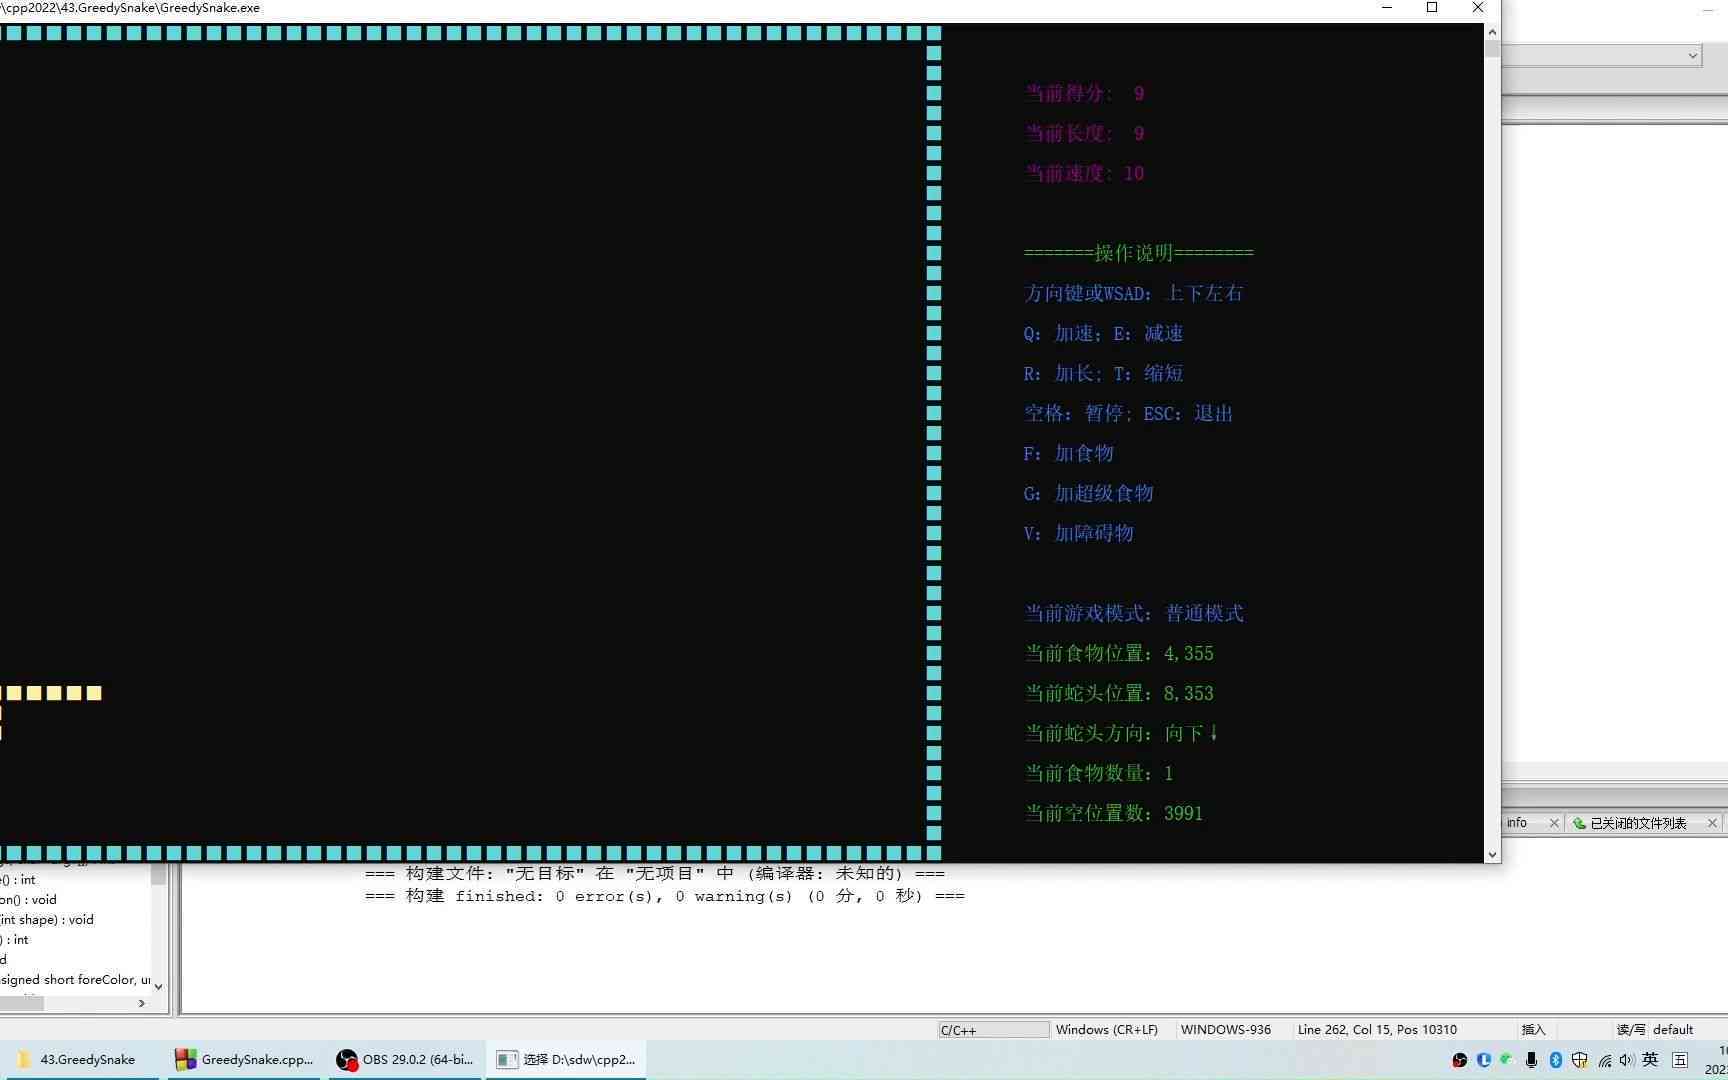Screen dimensions: 1728x1080
Task: Open Windows Security shield tray icon
Action: pos(1579,1060)
